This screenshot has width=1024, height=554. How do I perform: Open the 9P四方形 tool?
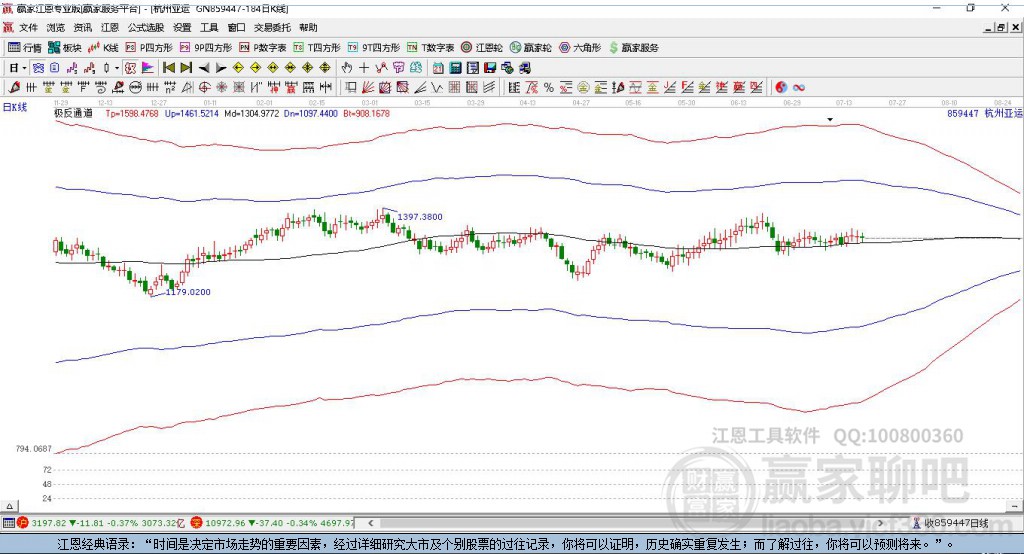coord(206,48)
